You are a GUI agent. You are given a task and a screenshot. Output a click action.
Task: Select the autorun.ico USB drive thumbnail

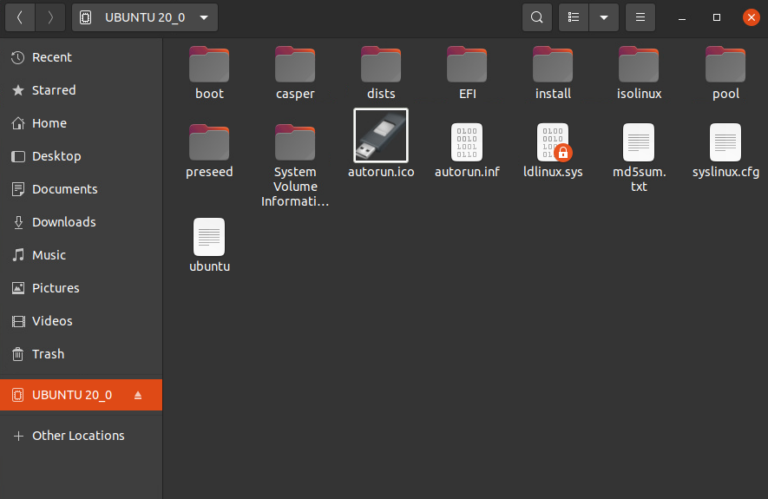[x=381, y=135]
